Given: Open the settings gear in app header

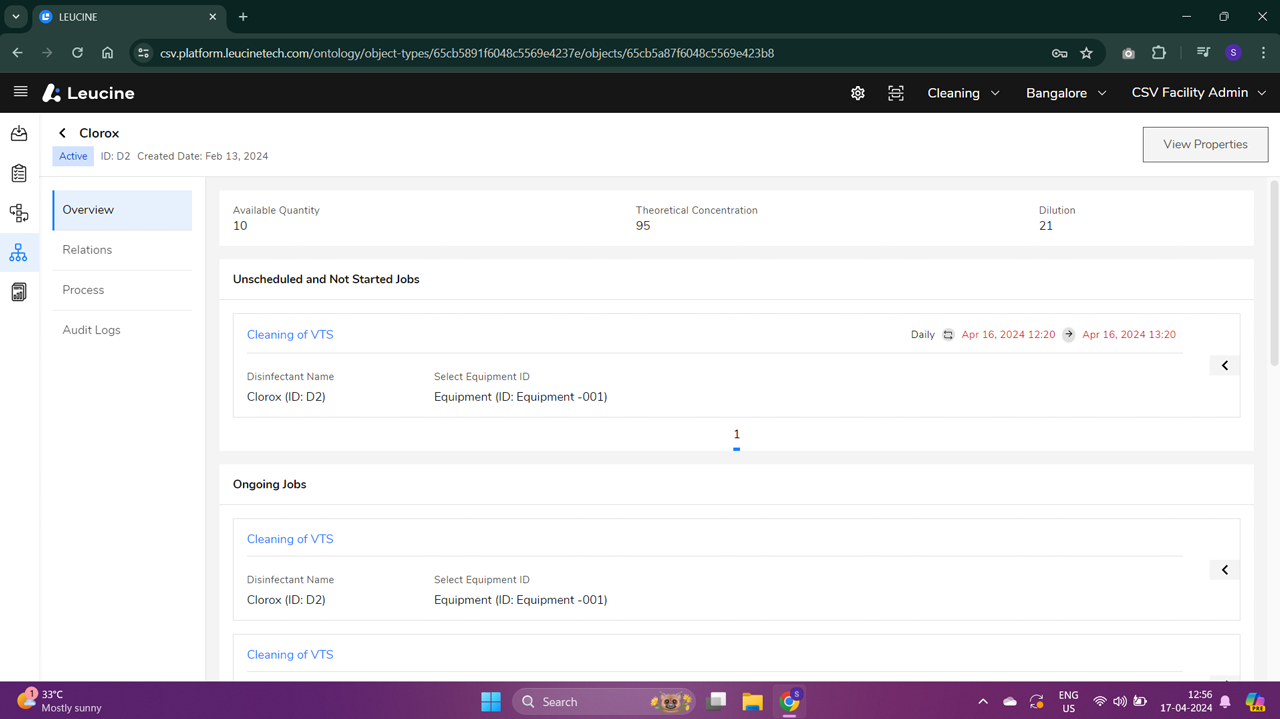Looking at the screenshot, I should point(858,93).
